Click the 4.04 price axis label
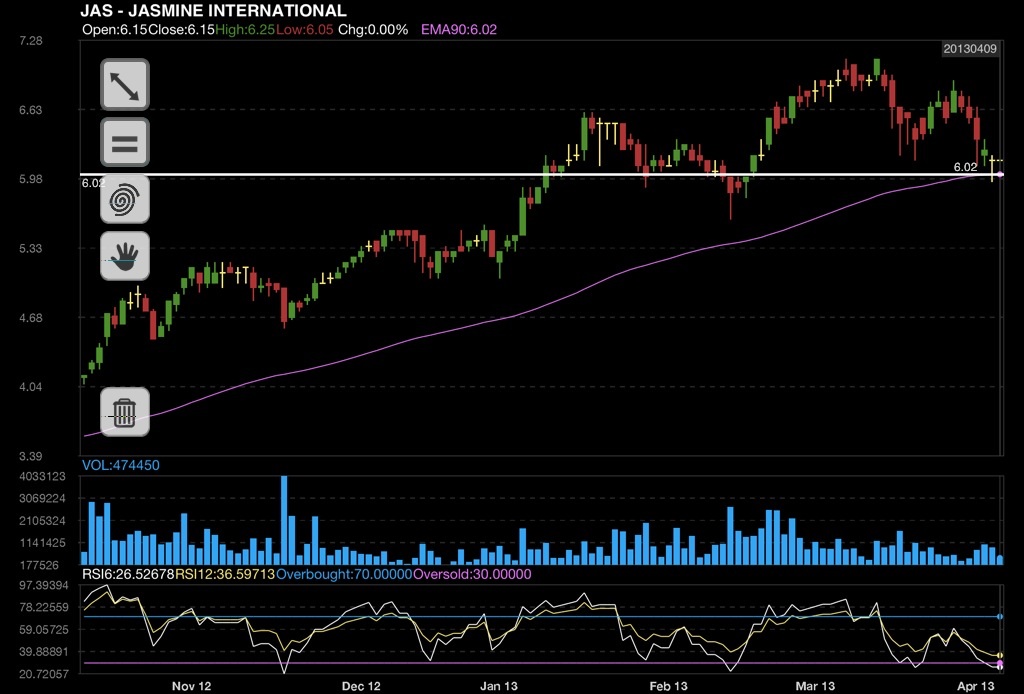This screenshot has height=694, width=1024. 31,386
